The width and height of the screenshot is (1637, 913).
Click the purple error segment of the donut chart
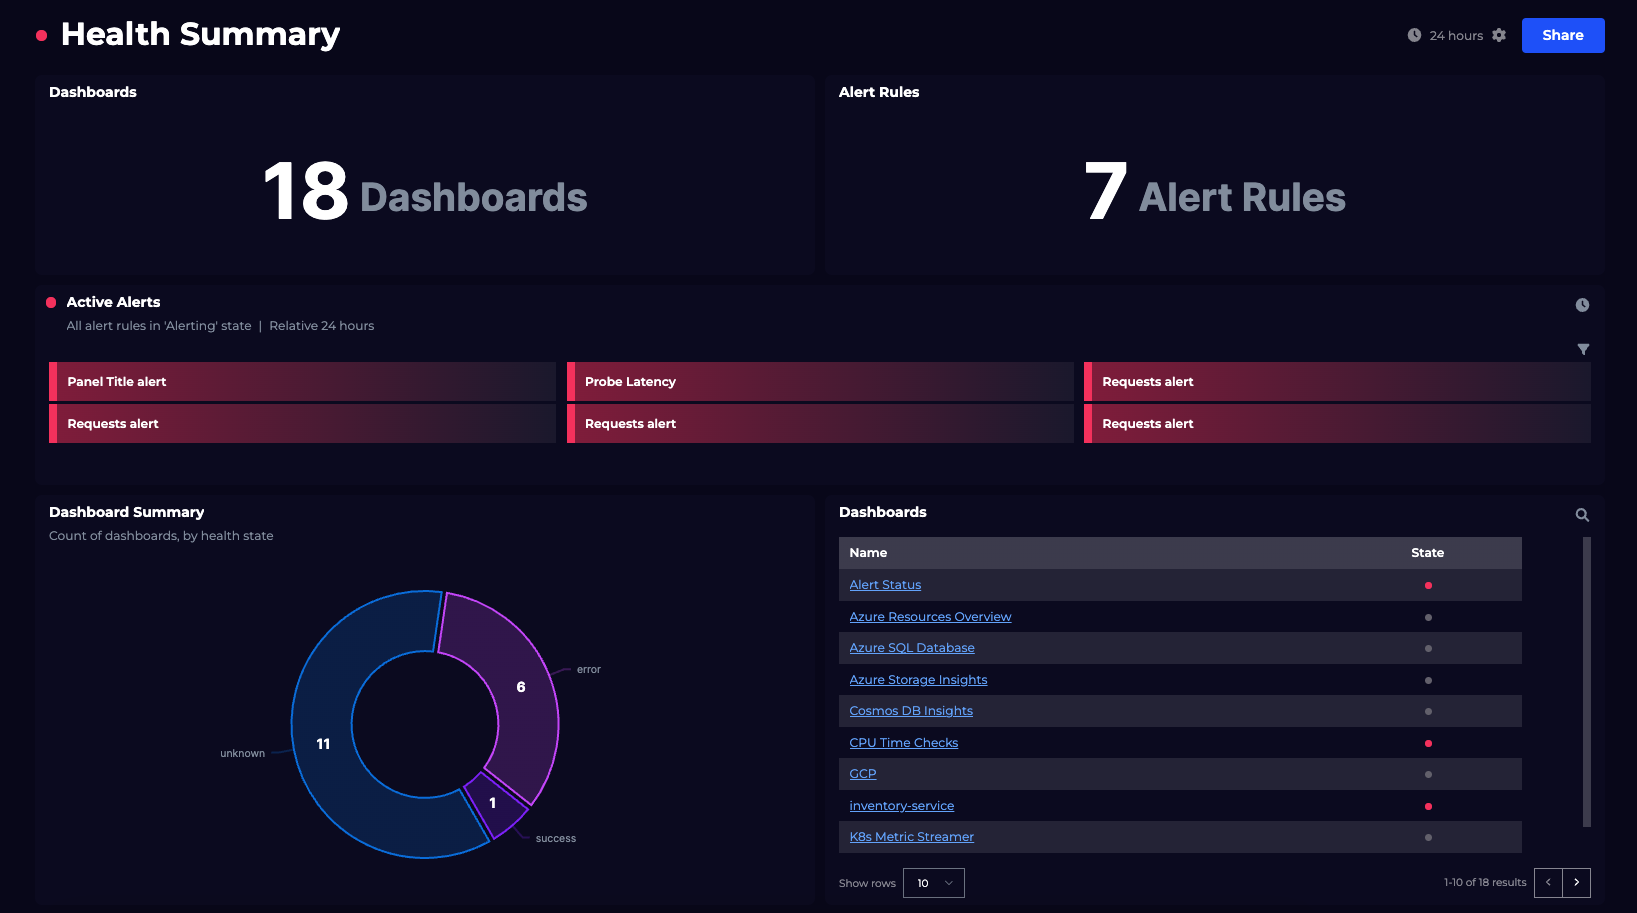tap(521, 687)
